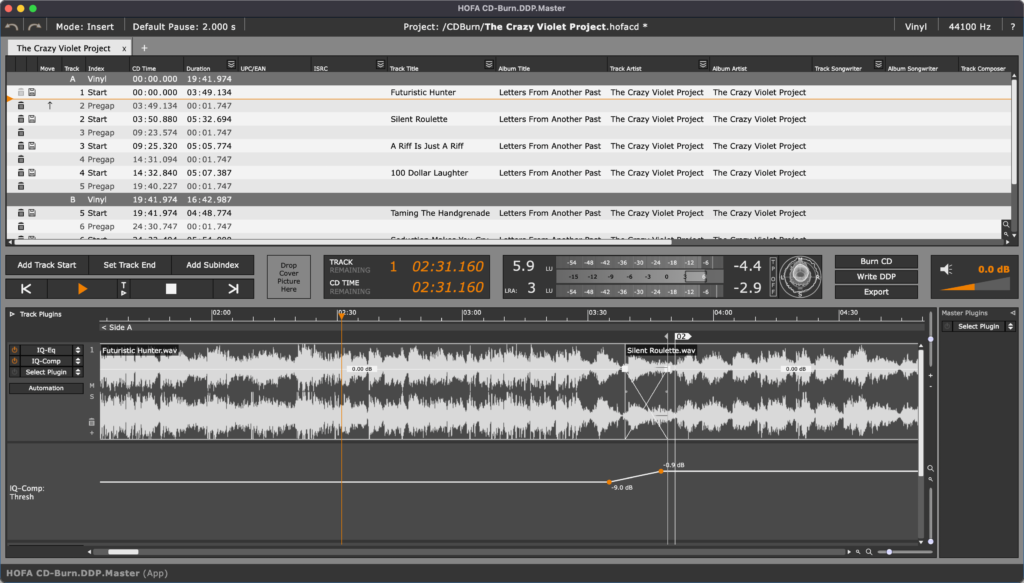Click the Write DDP button
This screenshot has height=583, width=1024.
pyautogui.click(x=875, y=277)
